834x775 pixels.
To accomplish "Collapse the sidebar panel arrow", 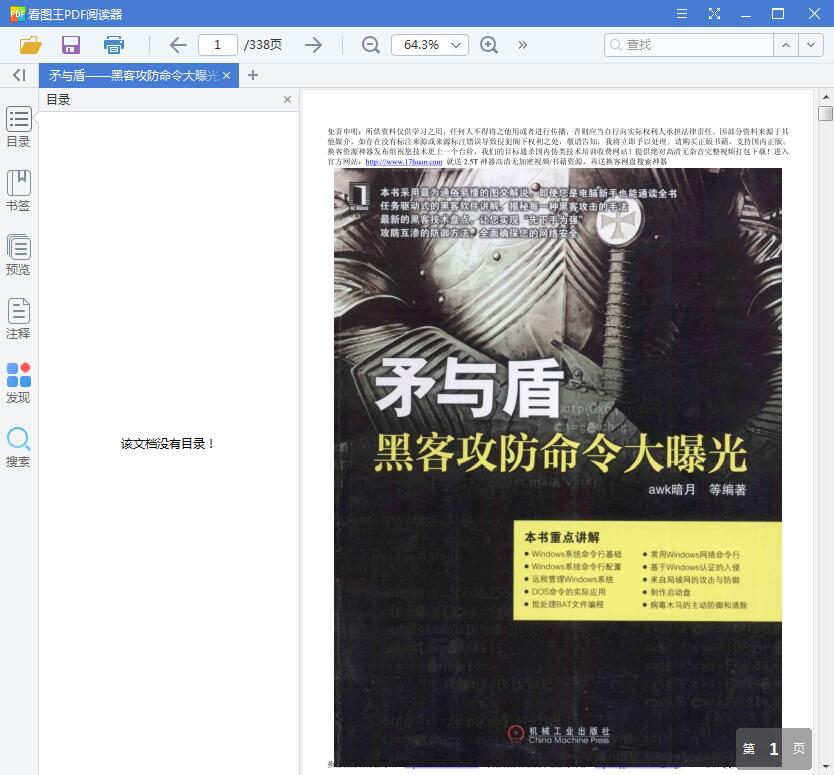I will pyautogui.click(x=19, y=75).
